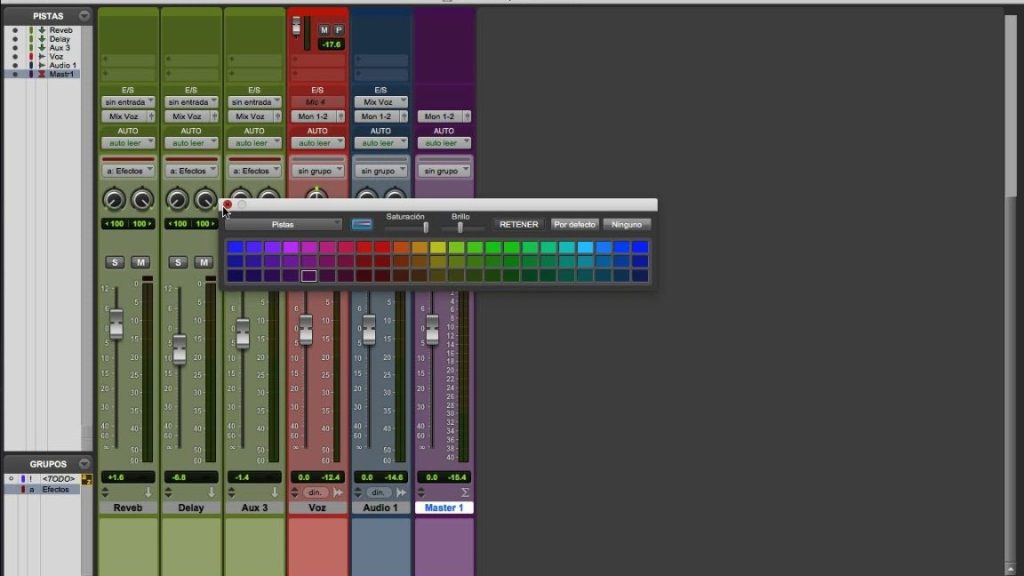This screenshot has width=1024, height=576.
Task: Click the Audio 1 din. voice selector
Action: point(378,492)
